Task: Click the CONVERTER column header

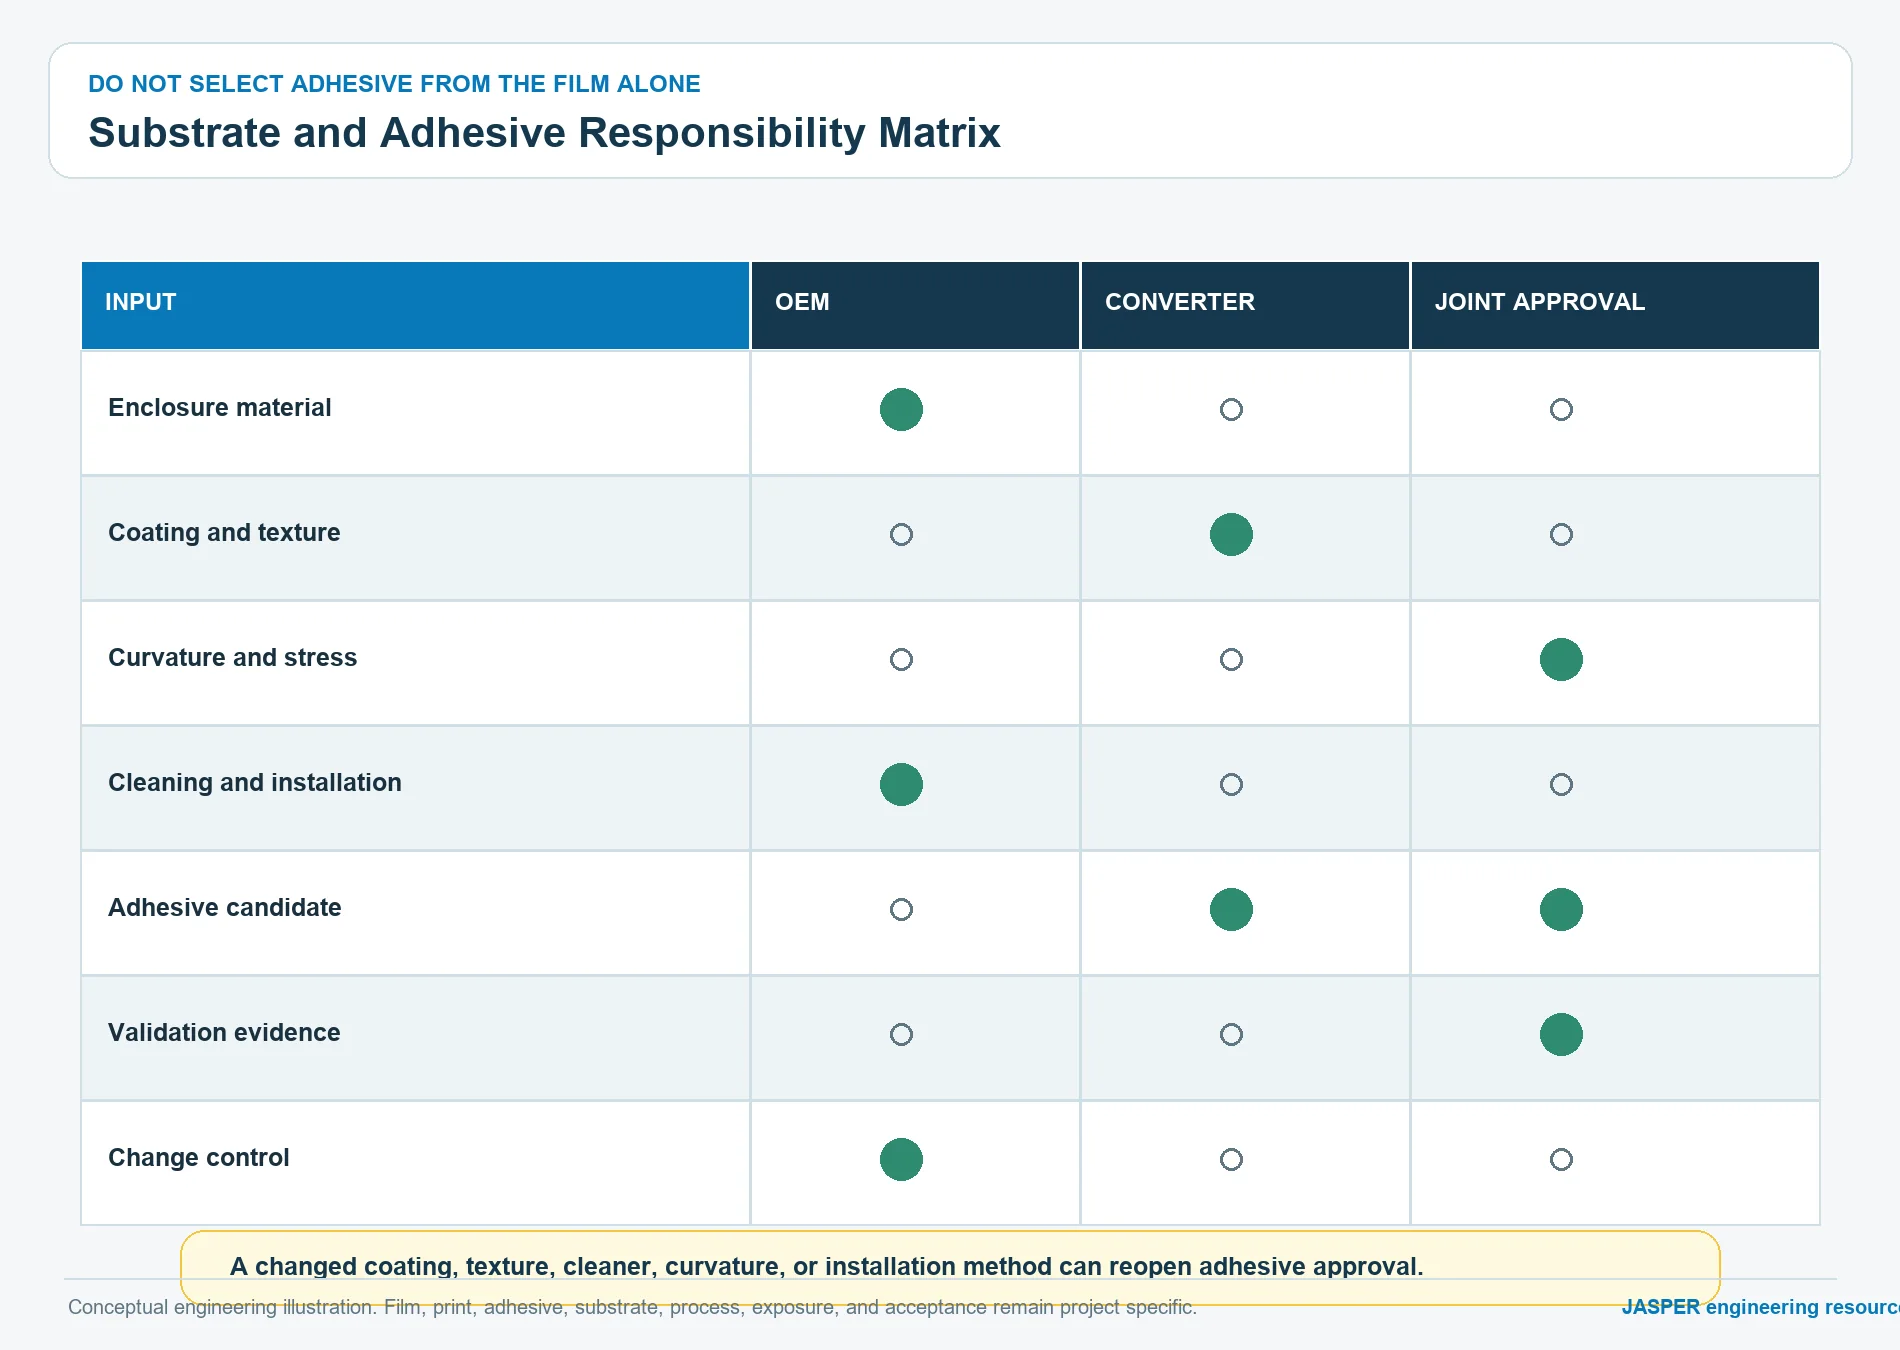Action: click(x=1245, y=305)
